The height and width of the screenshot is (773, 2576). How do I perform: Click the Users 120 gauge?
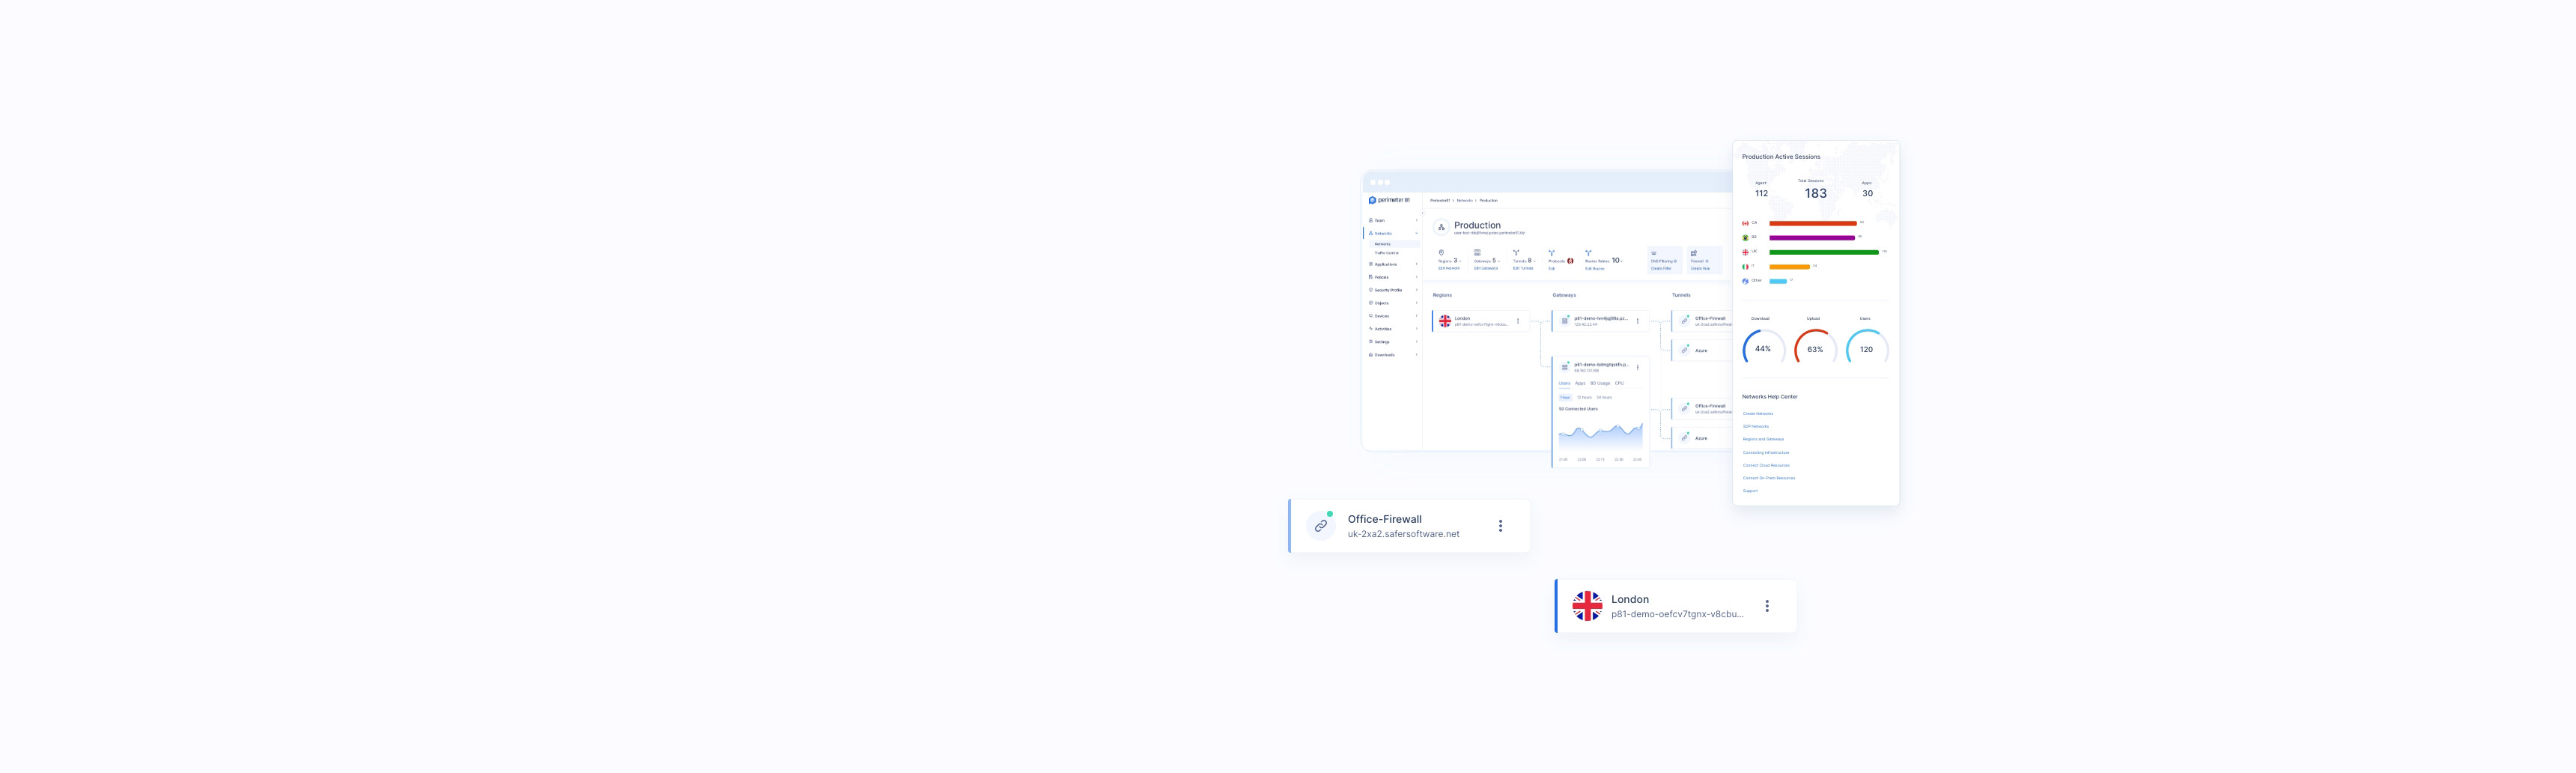tap(1867, 347)
